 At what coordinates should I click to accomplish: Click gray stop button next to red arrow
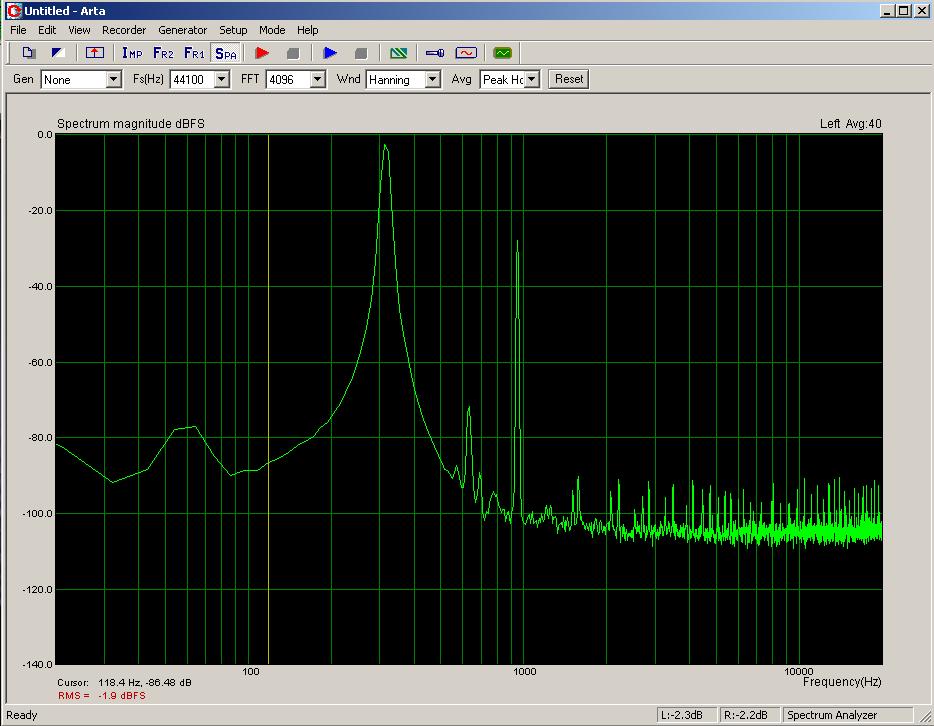[292, 54]
